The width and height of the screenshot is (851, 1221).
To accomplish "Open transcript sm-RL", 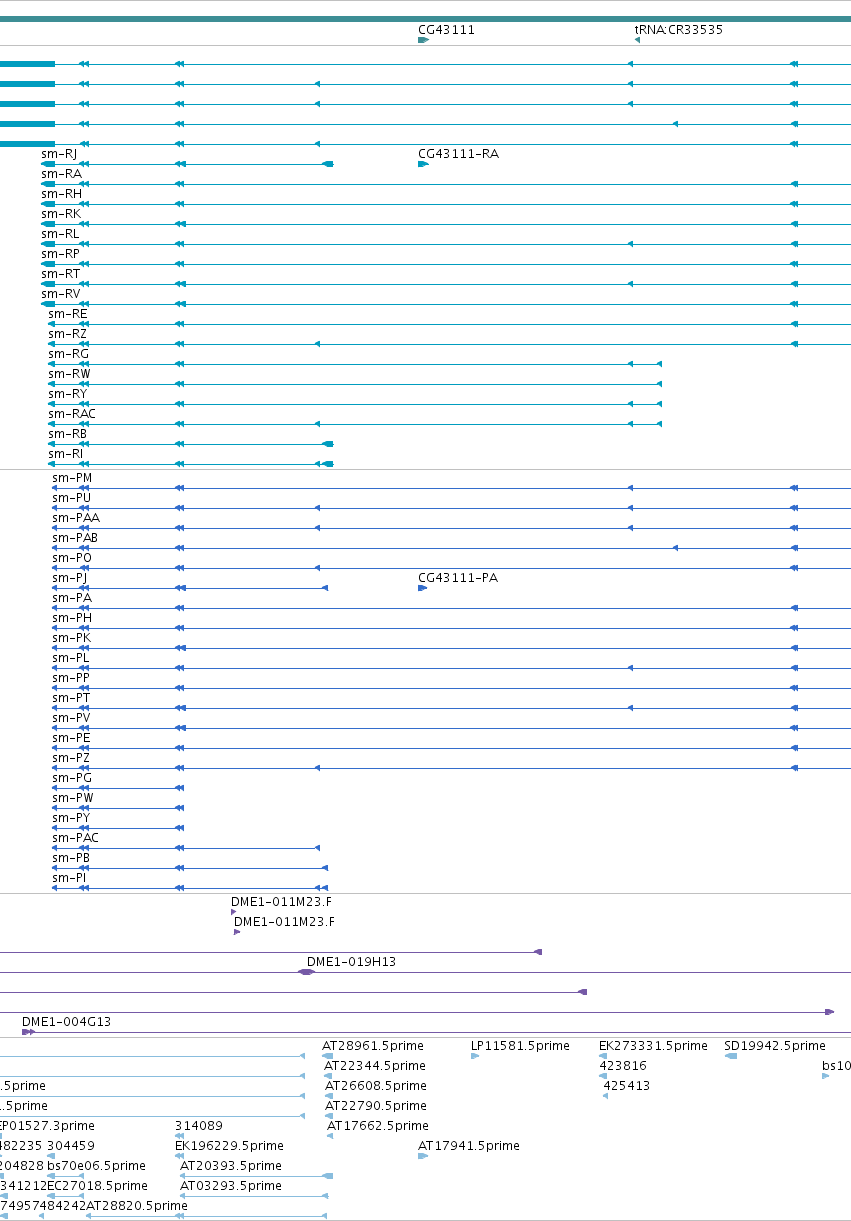I will tap(446, 244).
